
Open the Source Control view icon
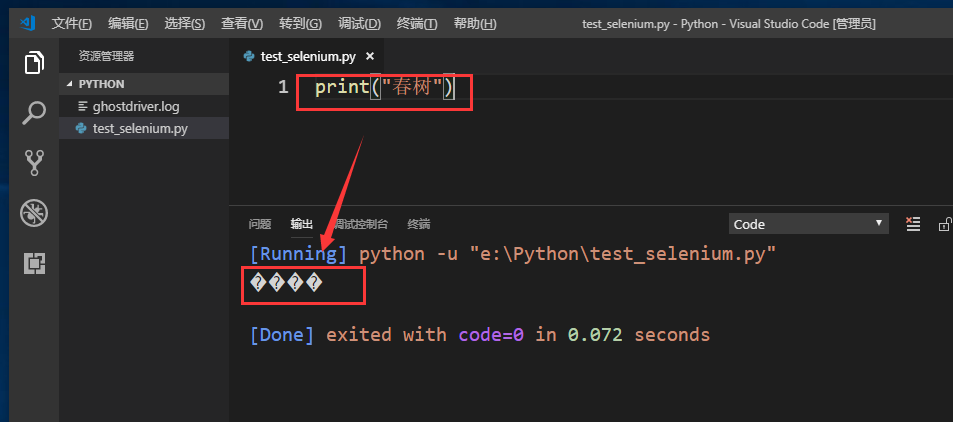tap(34, 162)
